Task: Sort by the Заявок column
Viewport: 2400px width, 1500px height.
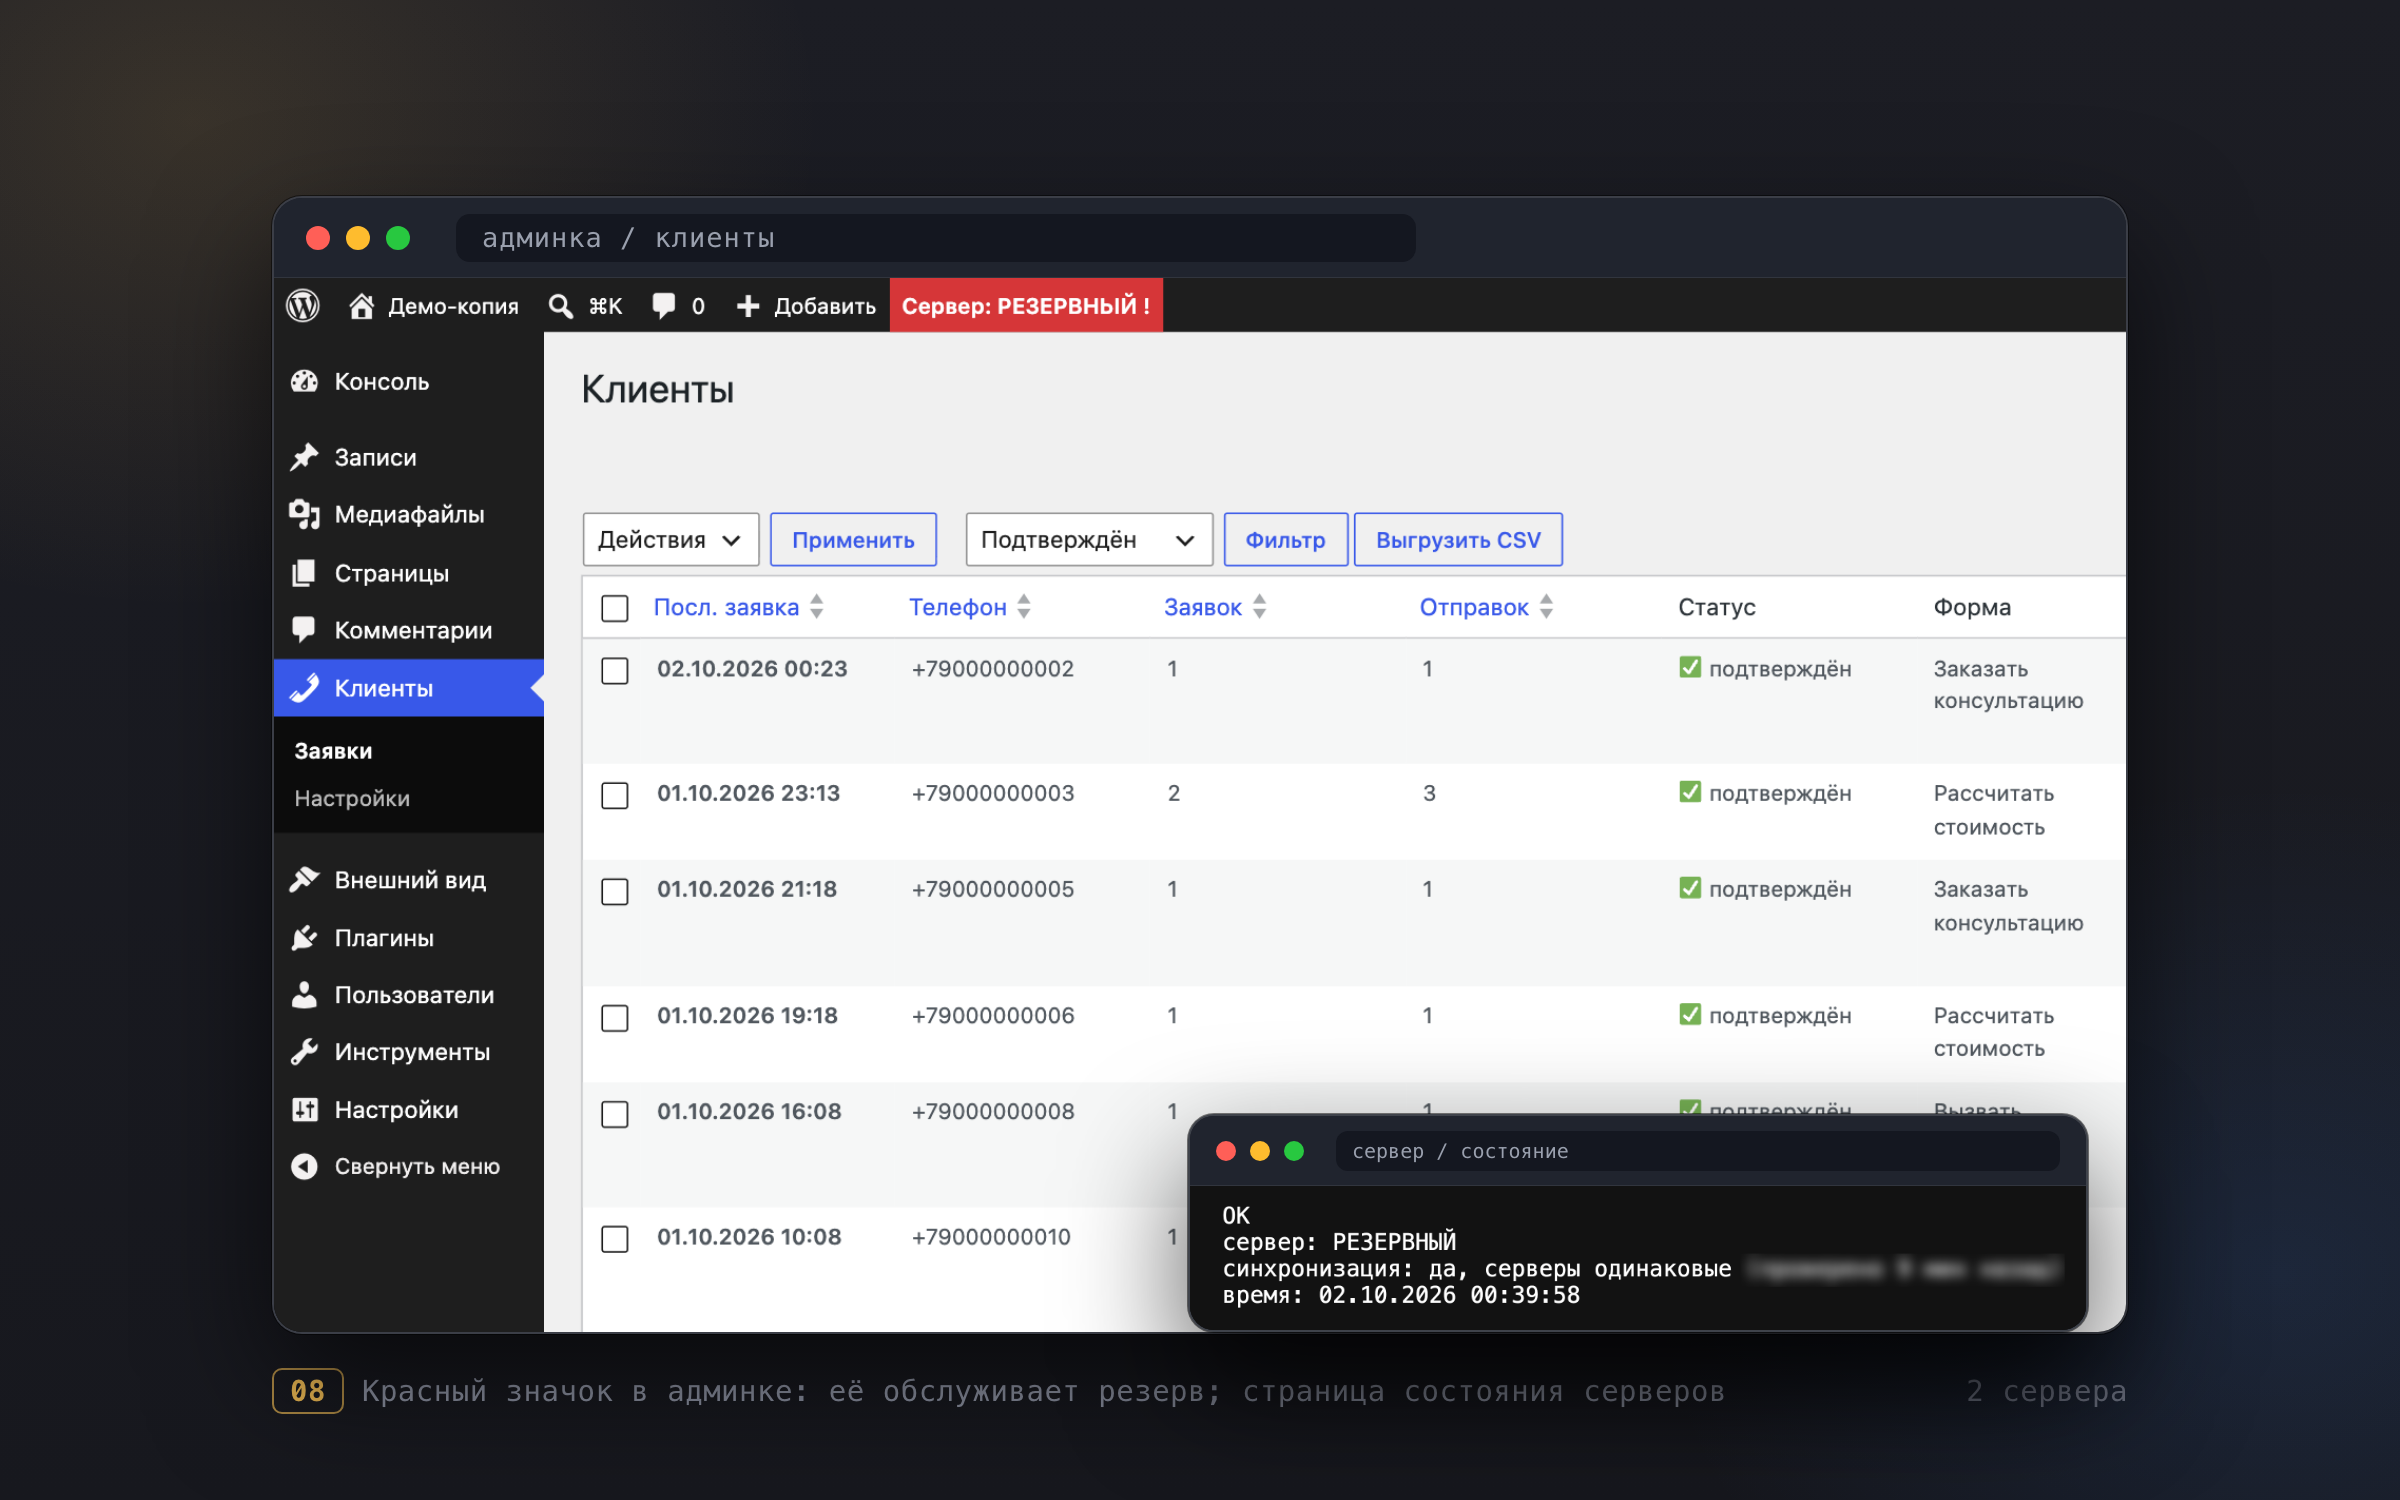Action: click(1215, 607)
